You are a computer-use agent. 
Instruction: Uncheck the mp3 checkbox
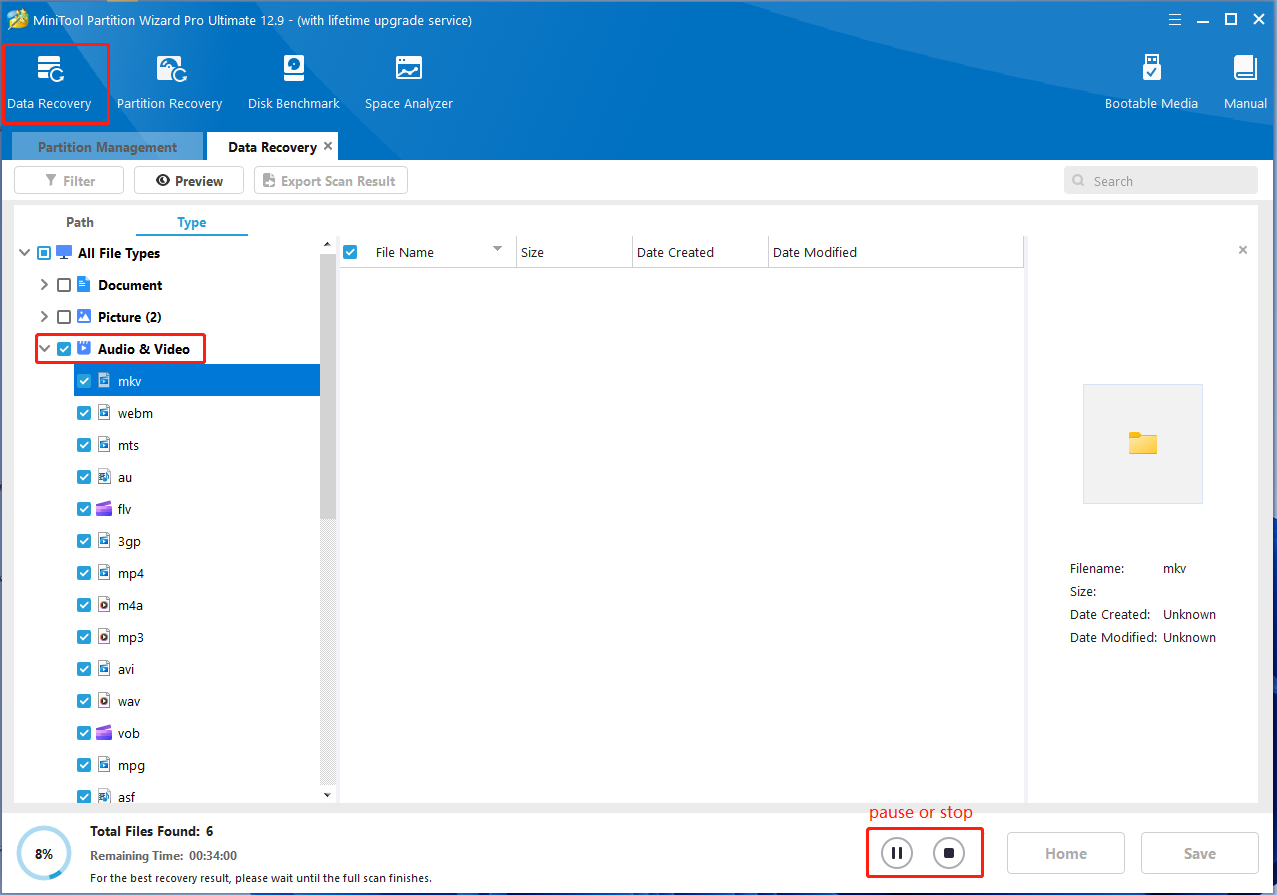tap(84, 637)
